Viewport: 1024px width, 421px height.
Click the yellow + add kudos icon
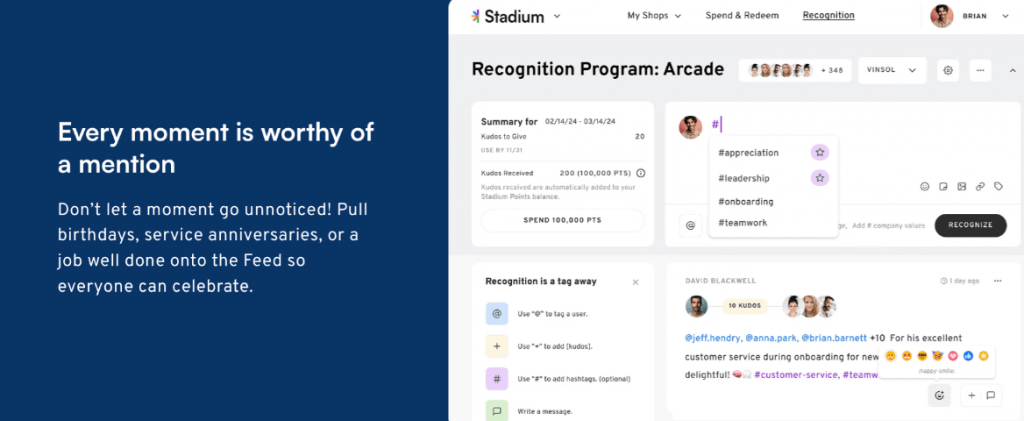point(496,346)
